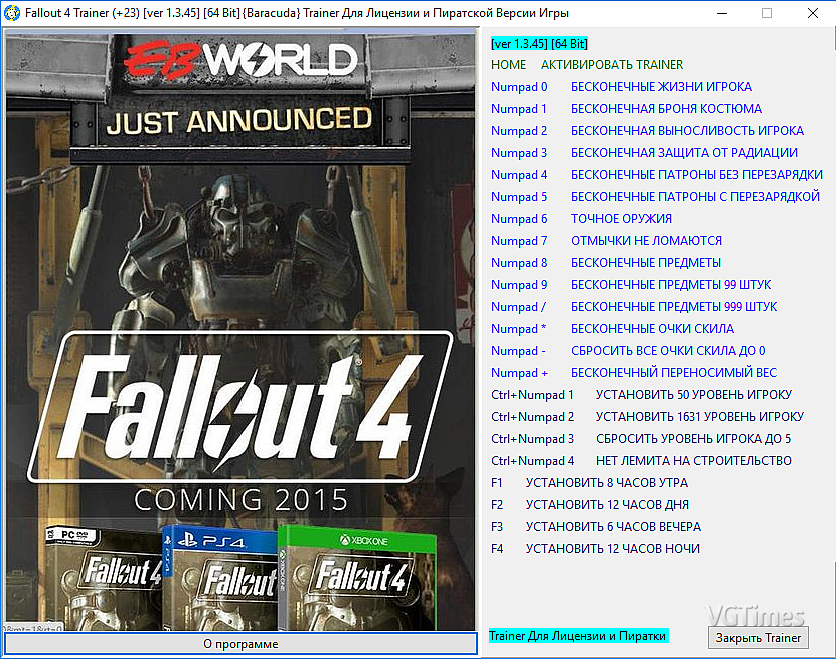Image resolution: width=836 pixels, height=659 pixels.
Task: Select "БЕСКОНЕЧНАЯ БРОНЯ КОСТЮМА" line
Action: pyautogui.click(x=626, y=109)
